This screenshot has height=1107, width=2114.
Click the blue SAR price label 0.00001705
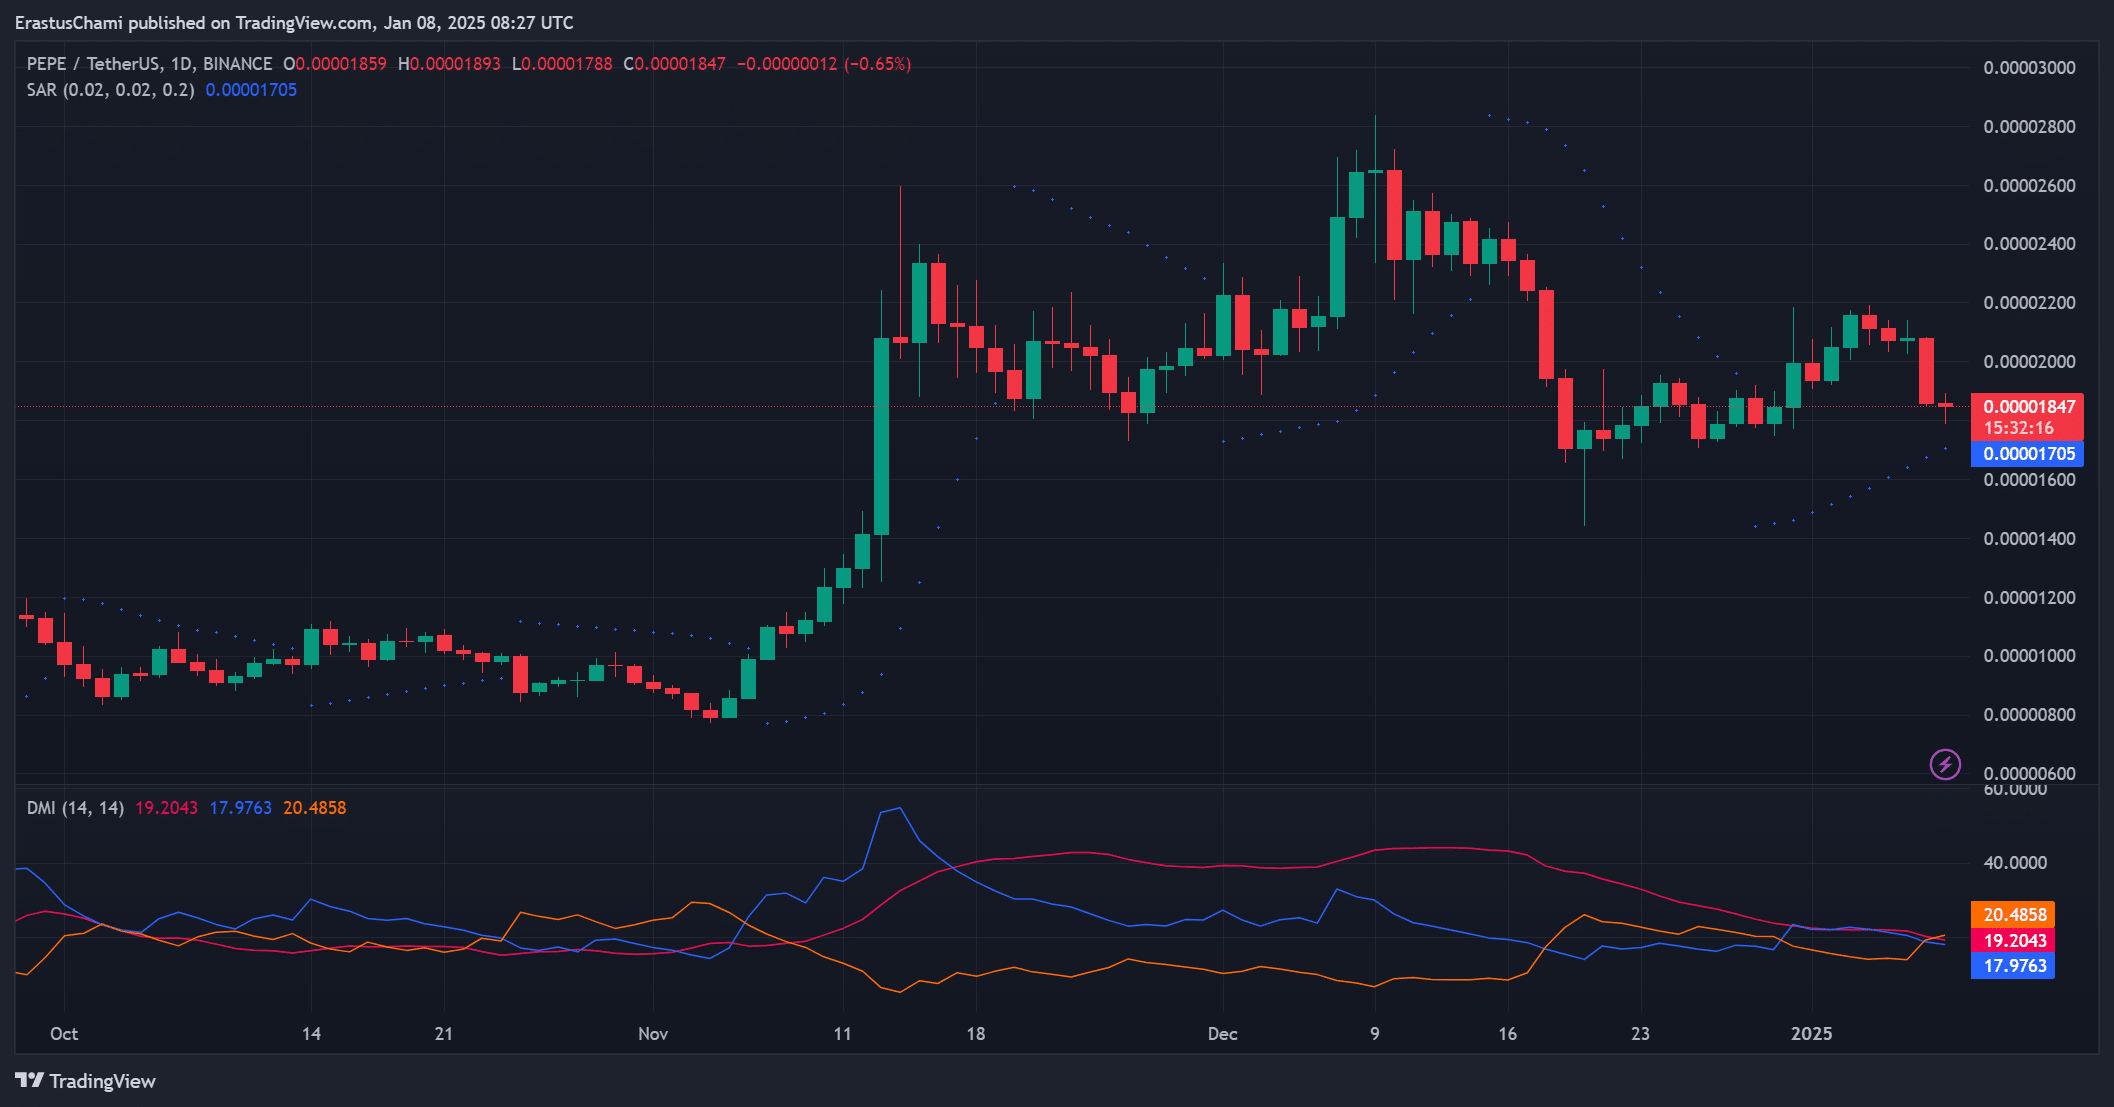(2027, 453)
